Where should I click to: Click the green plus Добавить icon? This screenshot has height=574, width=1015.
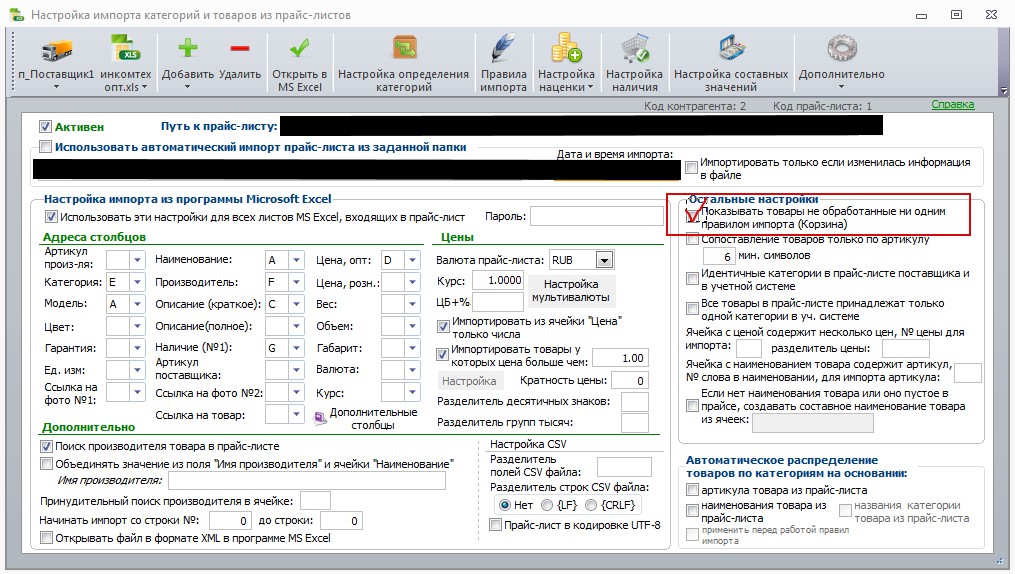pyautogui.click(x=188, y=48)
